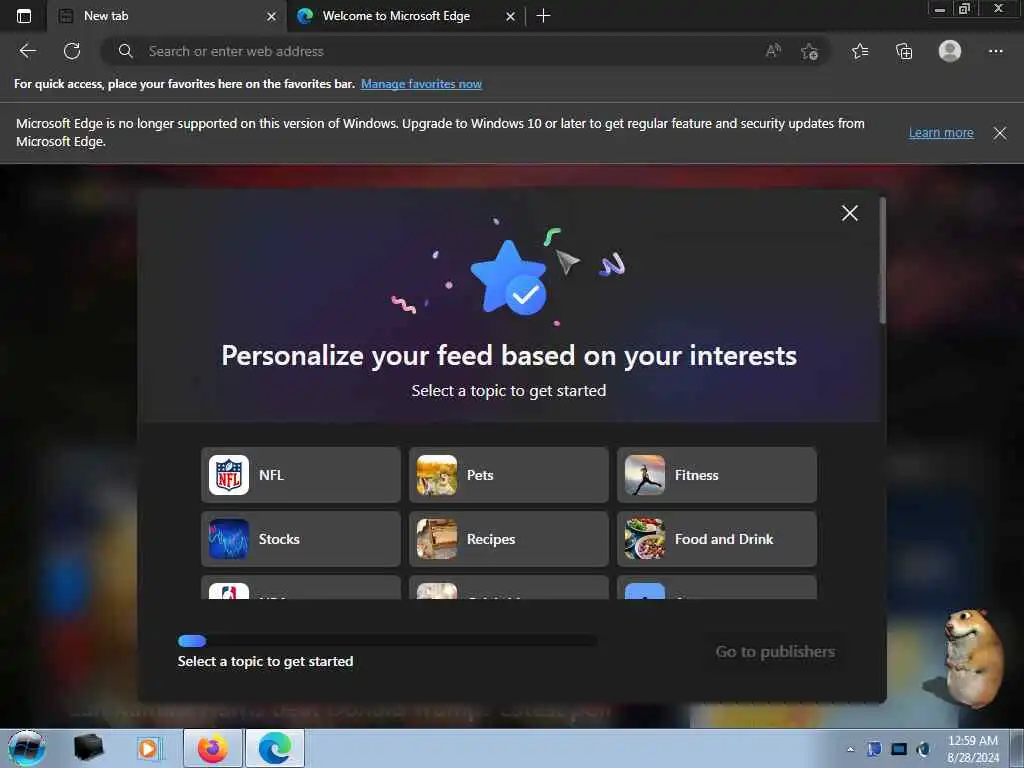Open the black box taskbar icon

pos(89,748)
